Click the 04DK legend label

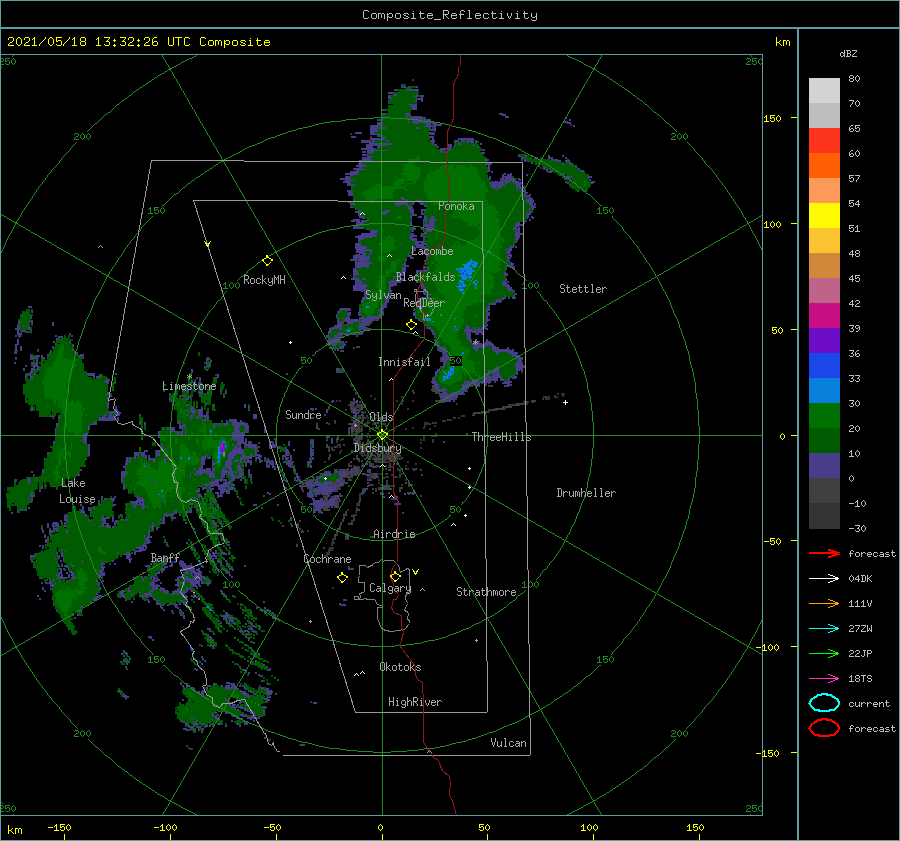(860, 579)
